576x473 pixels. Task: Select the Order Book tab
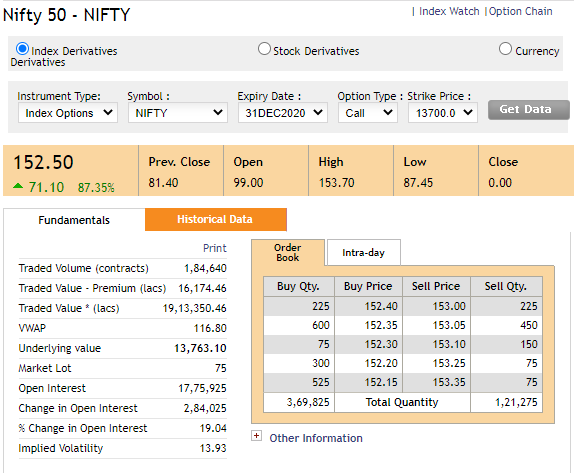click(x=288, y=253)
